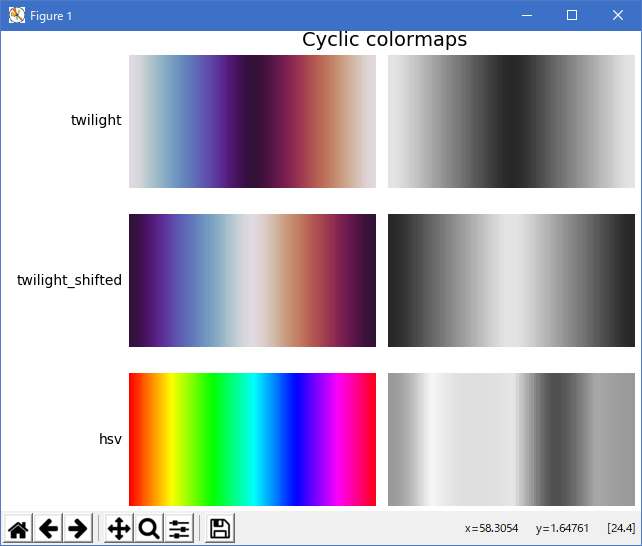Click the x=58.3054 coordinate readout
Viewport: 642px width, 546px height.
(x=491, y=528)
